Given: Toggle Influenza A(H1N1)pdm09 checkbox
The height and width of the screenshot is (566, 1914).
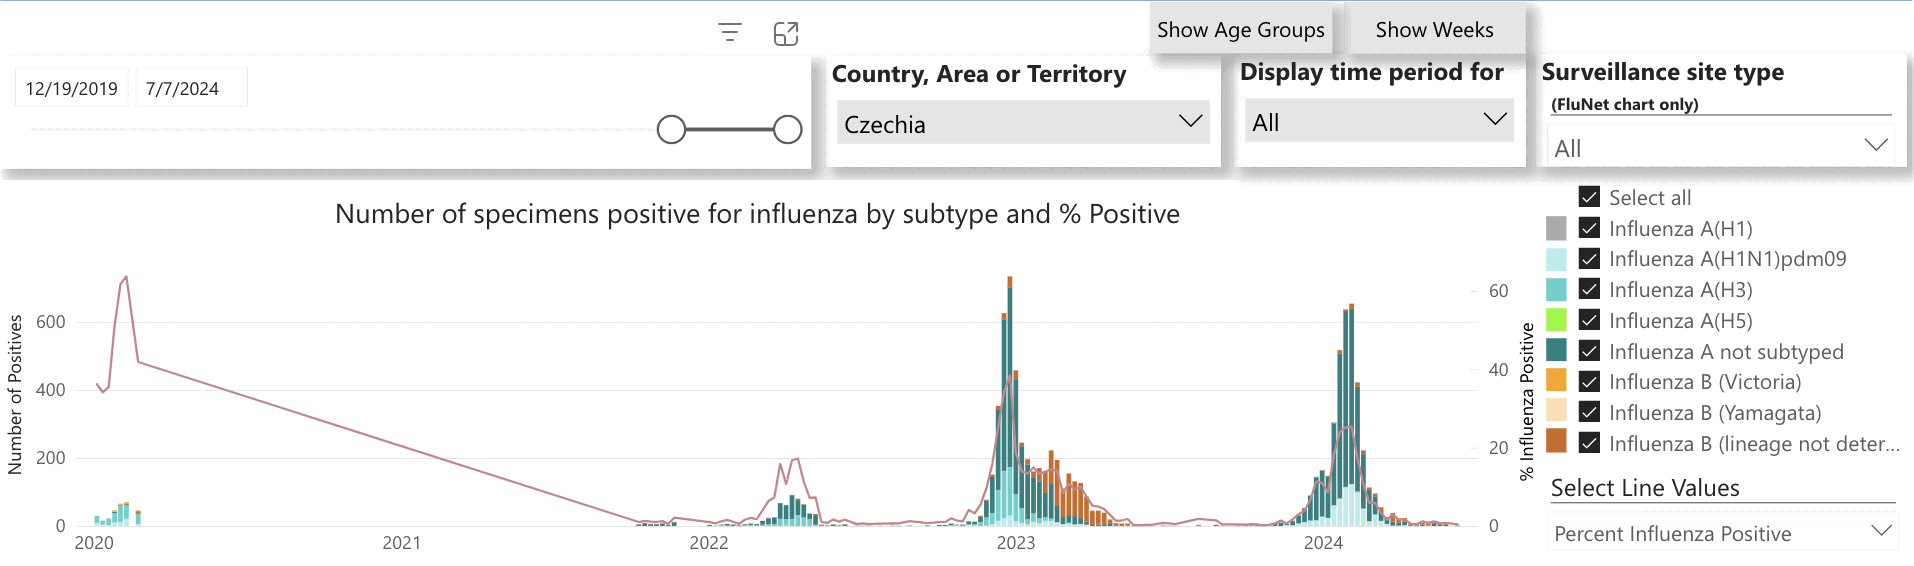Looking at the screenshot, I should tap(1589, 259).
